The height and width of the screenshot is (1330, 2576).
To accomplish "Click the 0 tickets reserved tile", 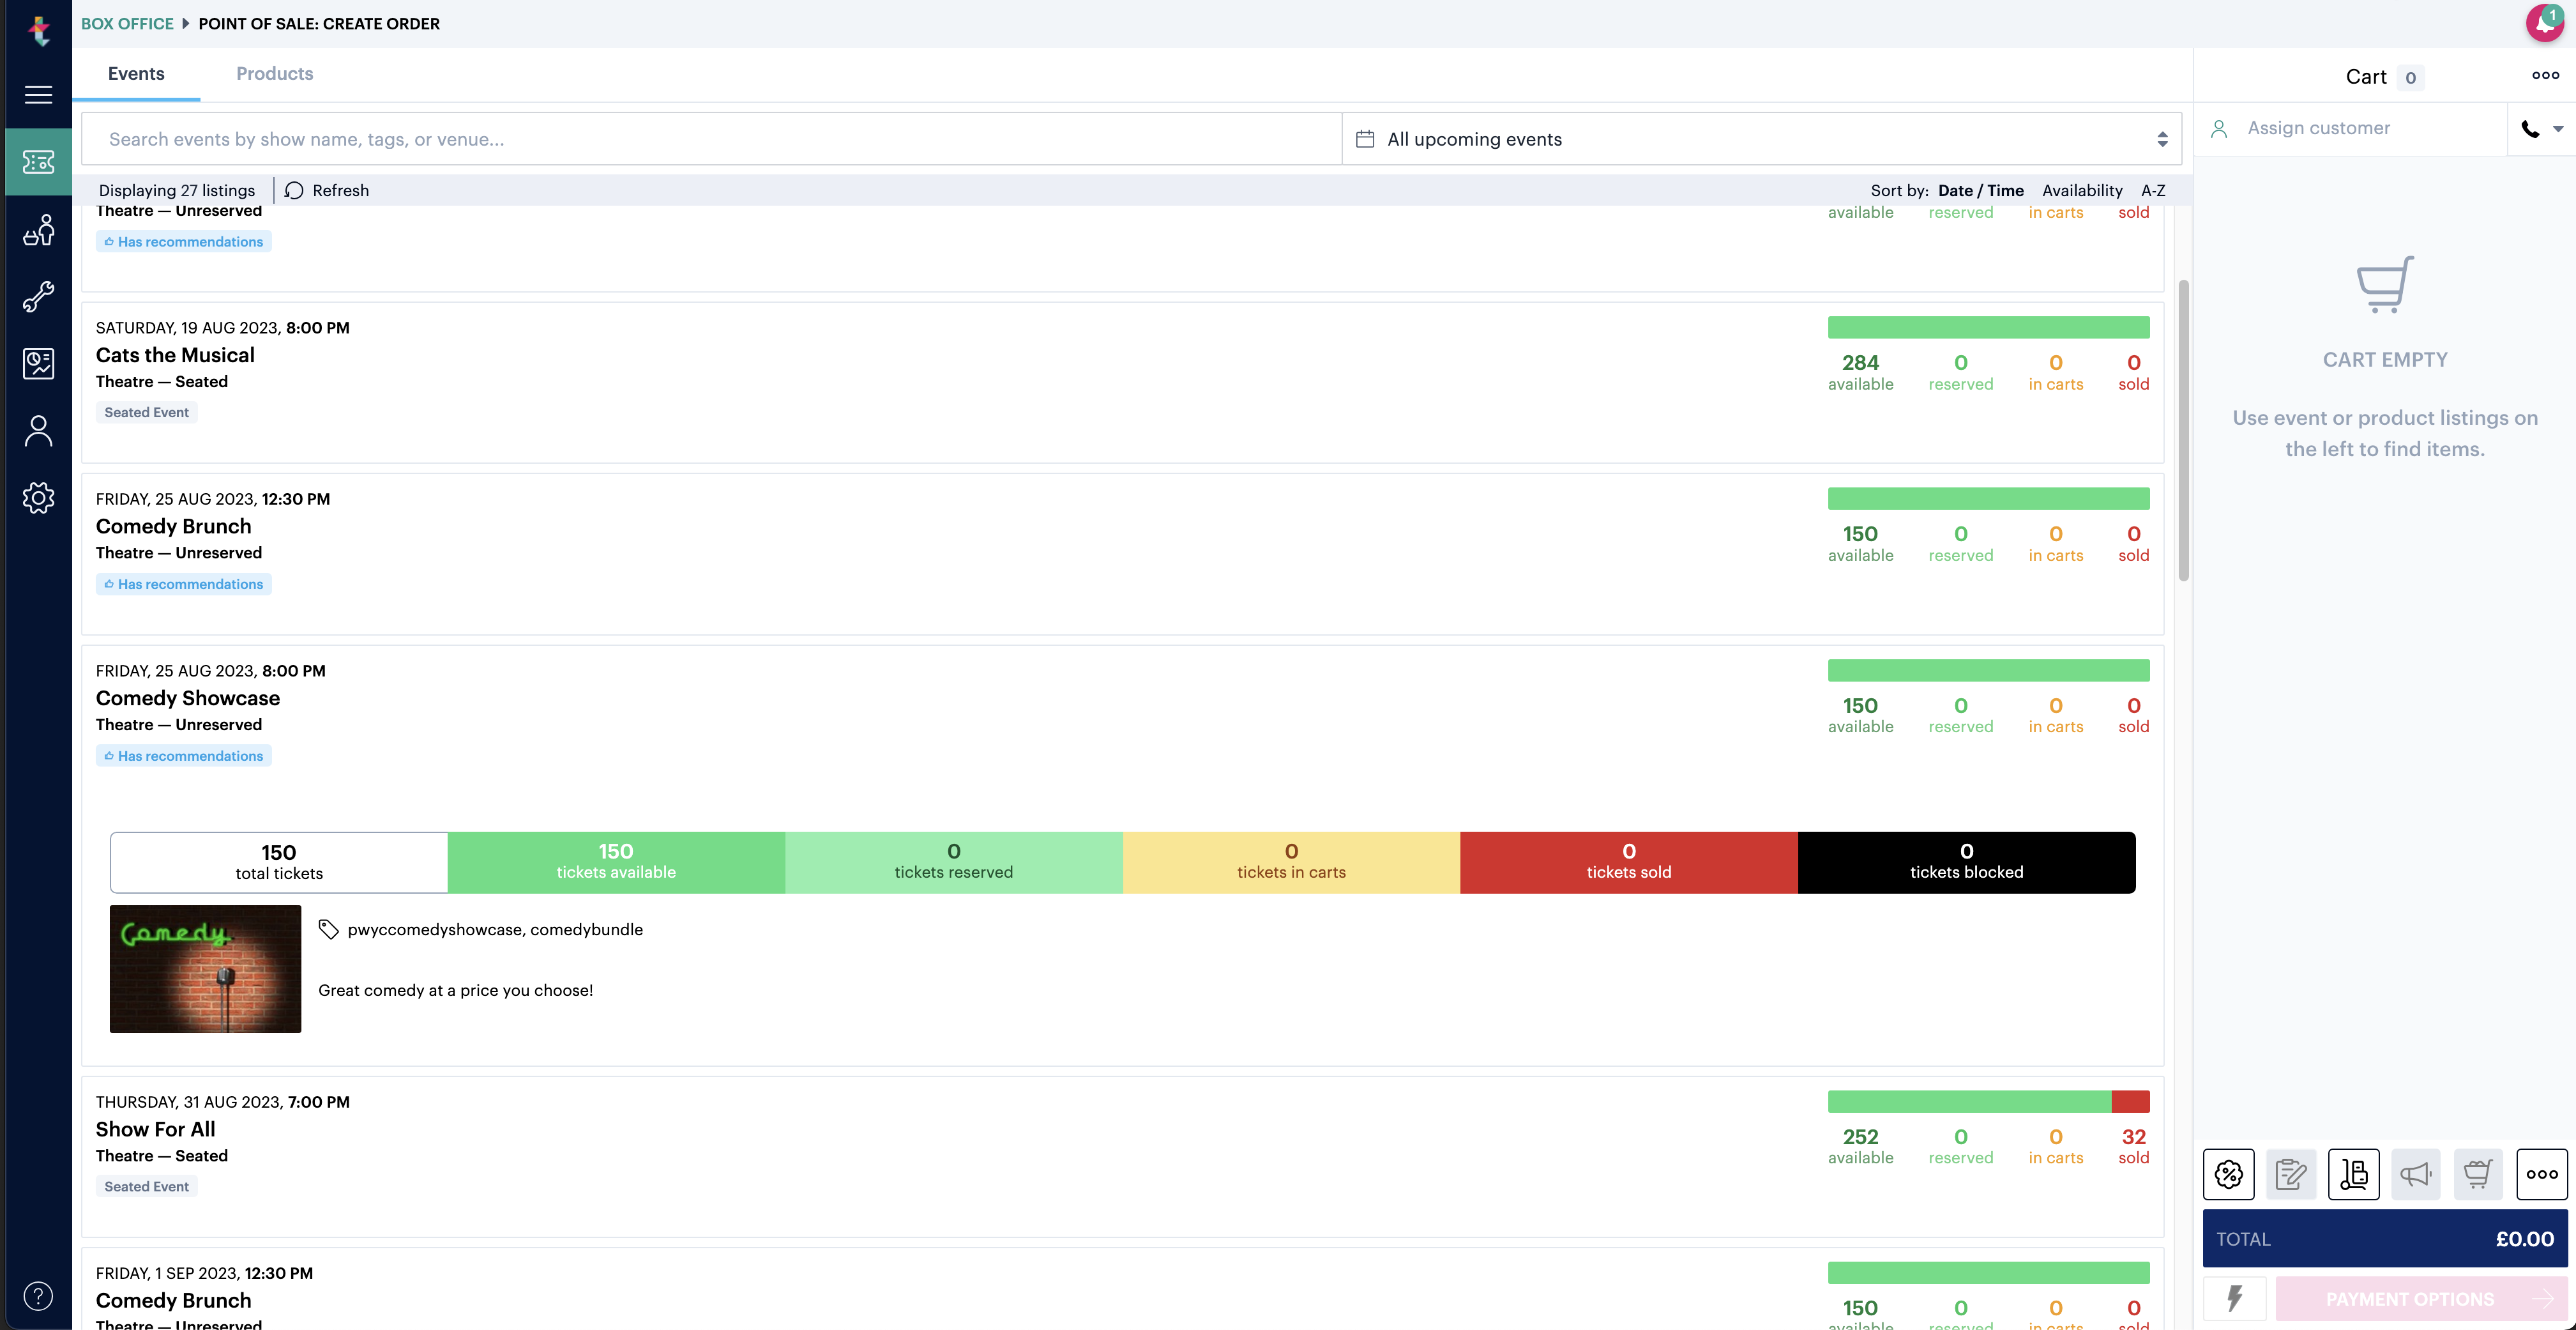I will coord(954,862).
